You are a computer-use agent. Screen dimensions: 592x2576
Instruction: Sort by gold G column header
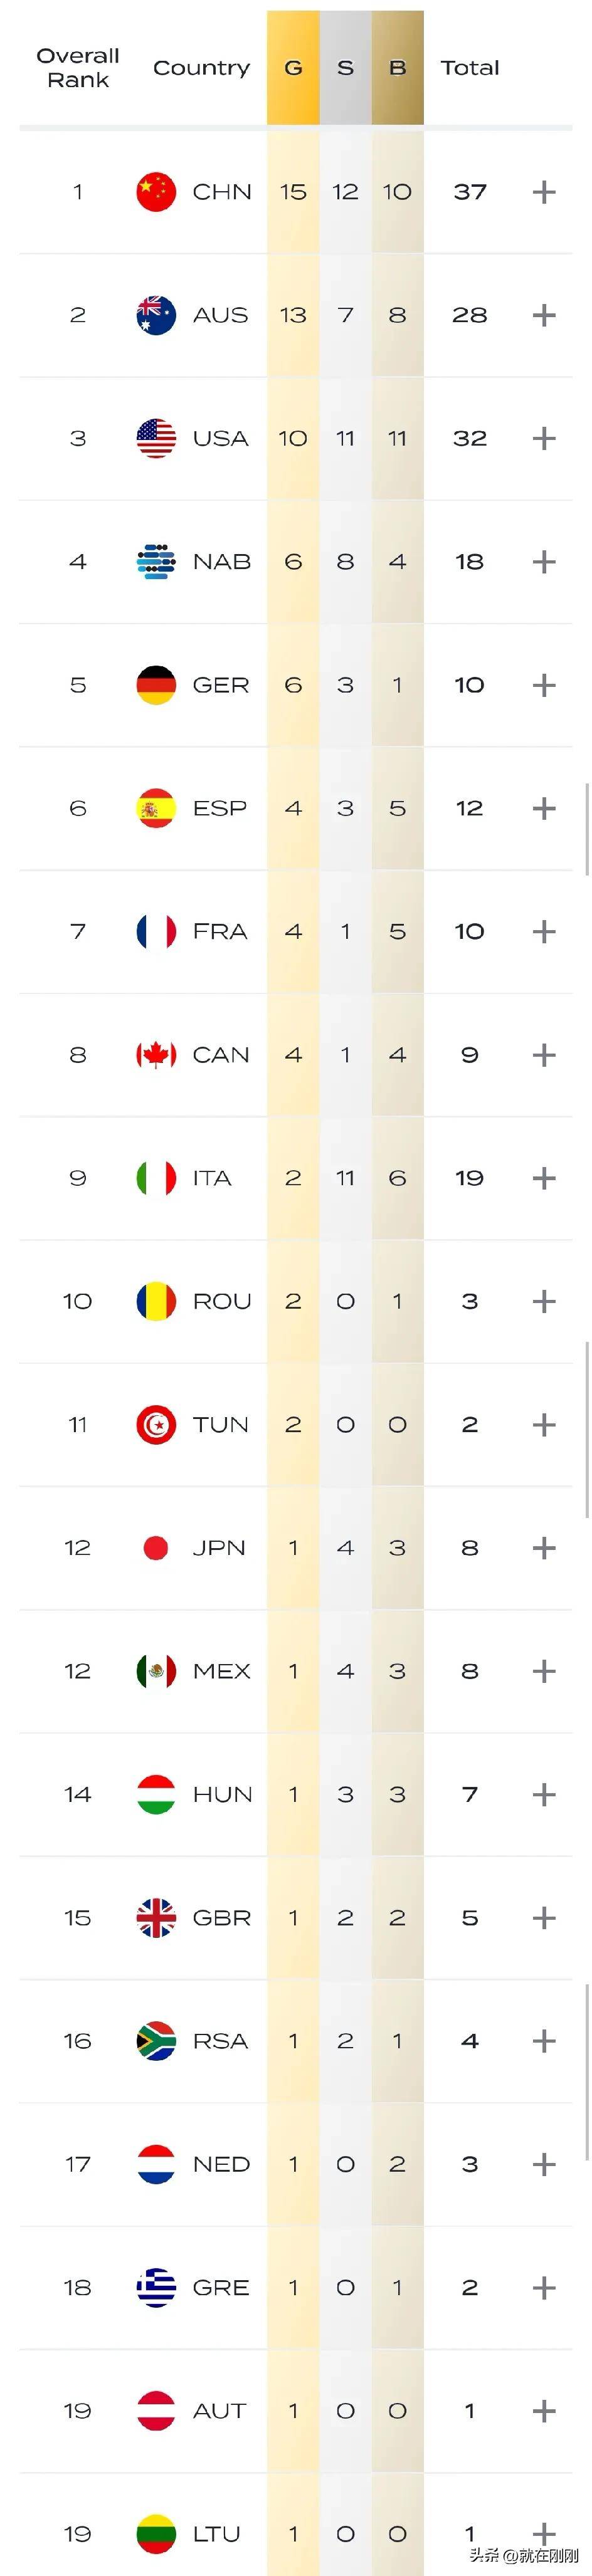pos(293,68)
